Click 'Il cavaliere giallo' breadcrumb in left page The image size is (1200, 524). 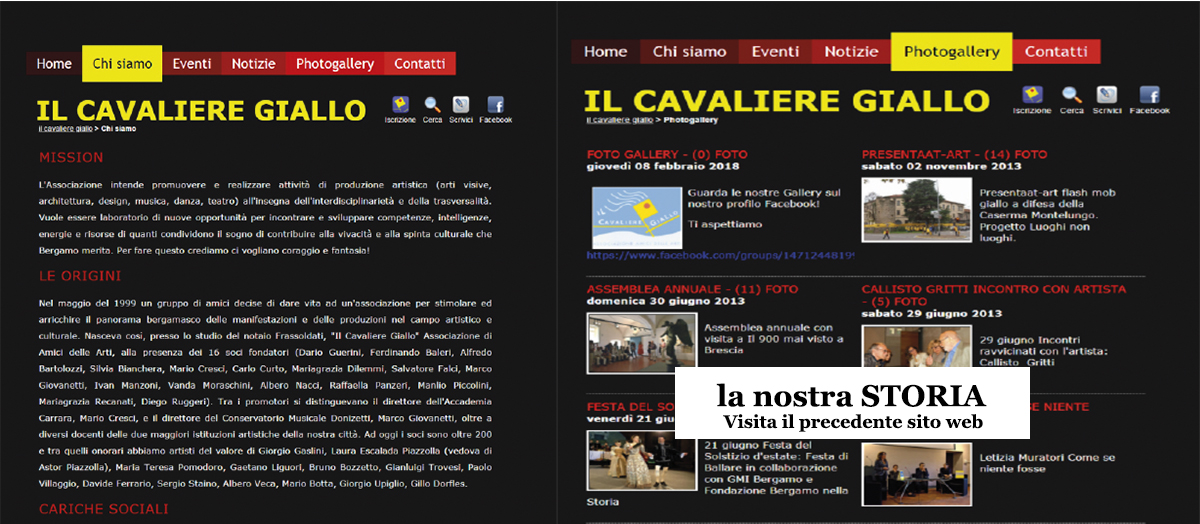click(65, 129)
